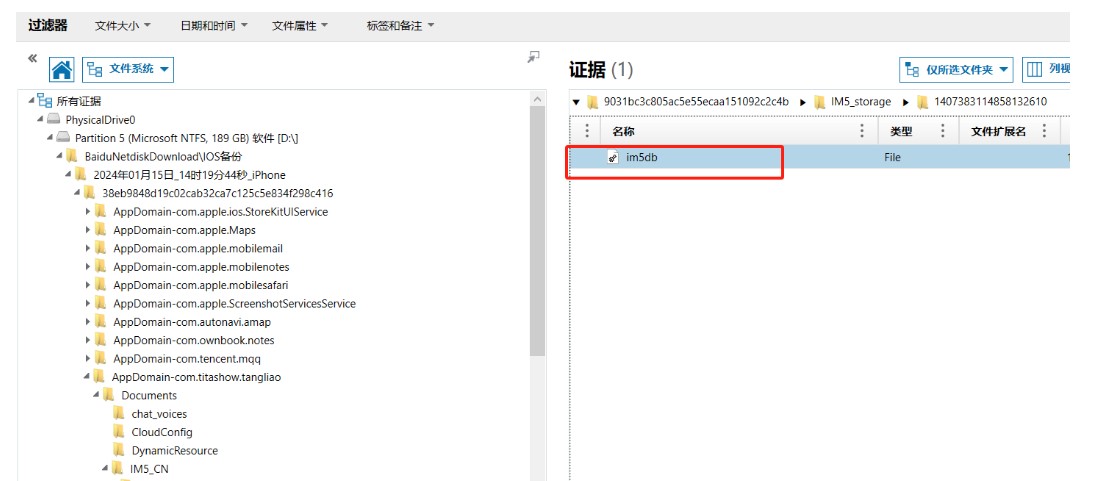The height and width of the screenshot is (481, 1108).
Task: Open column options menu beside 名称 header
Action: (x=862, y=131)
